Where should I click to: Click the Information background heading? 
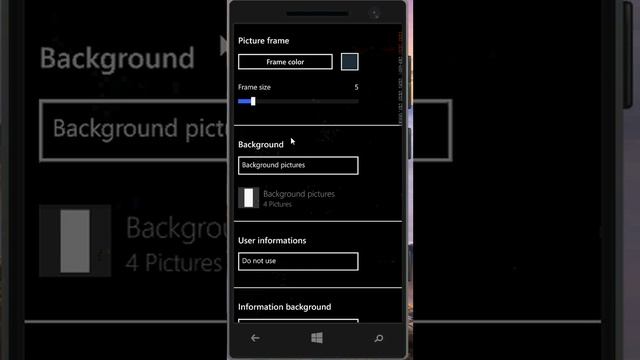click(285, 307)
